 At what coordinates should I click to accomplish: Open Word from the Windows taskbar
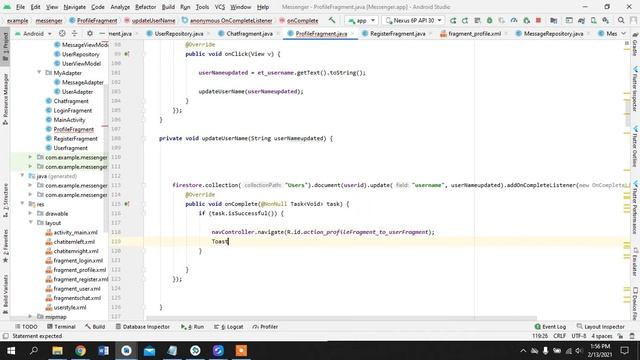coord(103,351)
